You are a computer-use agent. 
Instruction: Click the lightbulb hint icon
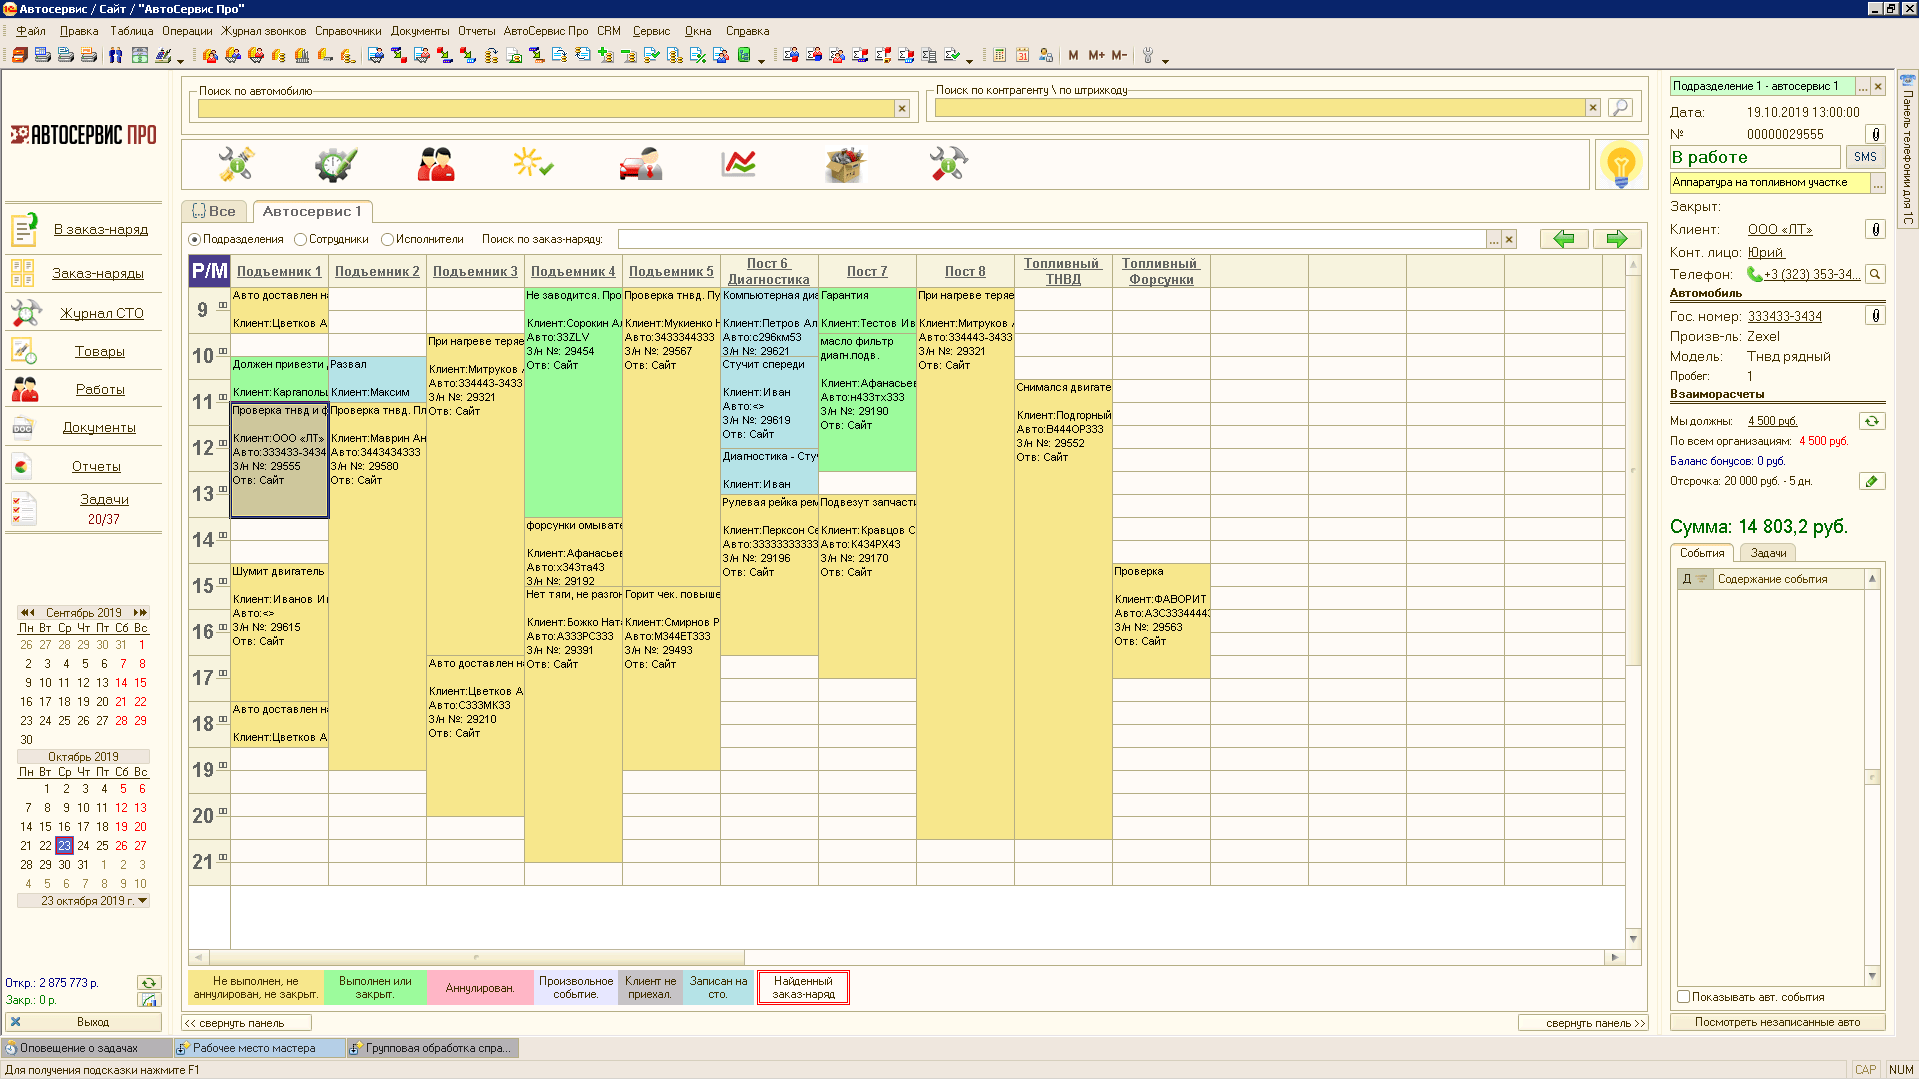point(1620,164)
